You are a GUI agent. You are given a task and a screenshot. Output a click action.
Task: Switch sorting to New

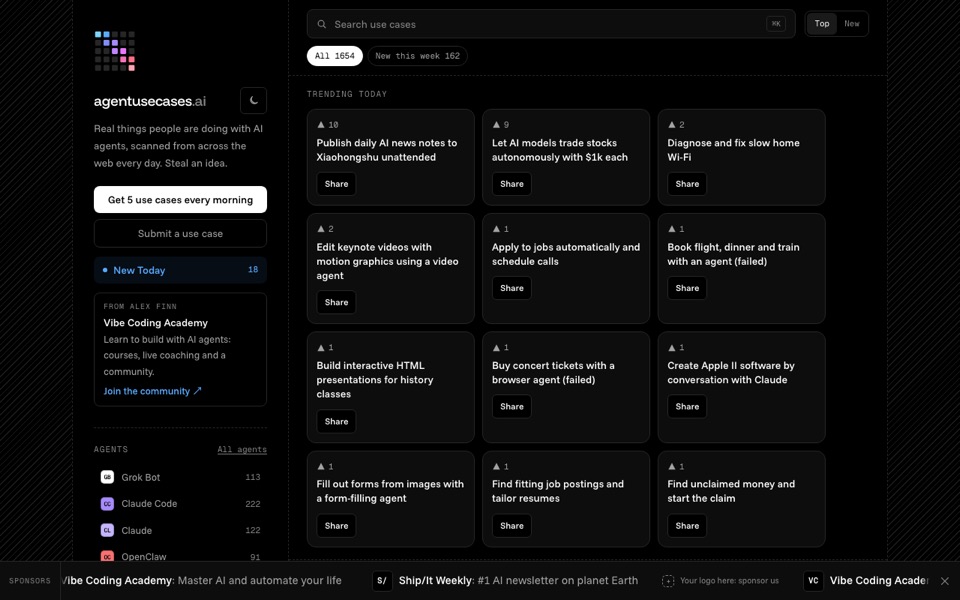852,24
